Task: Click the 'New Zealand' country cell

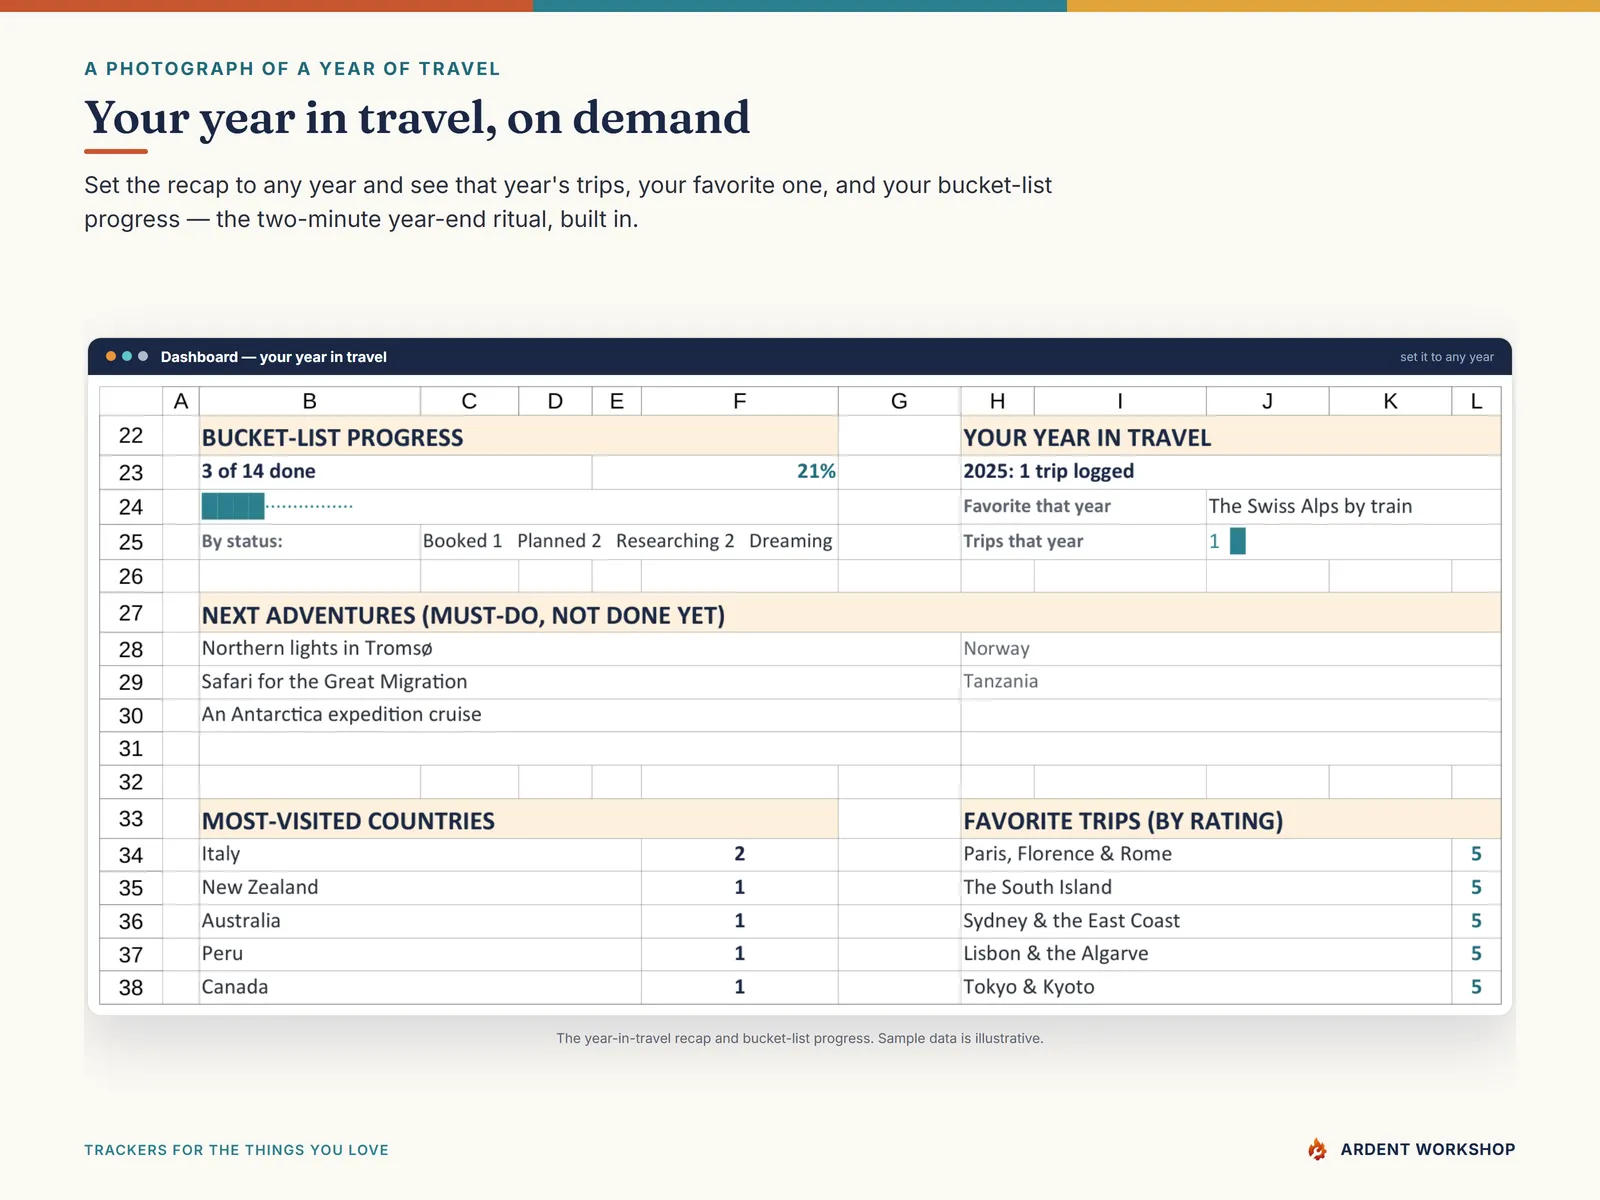Action: 420,888
